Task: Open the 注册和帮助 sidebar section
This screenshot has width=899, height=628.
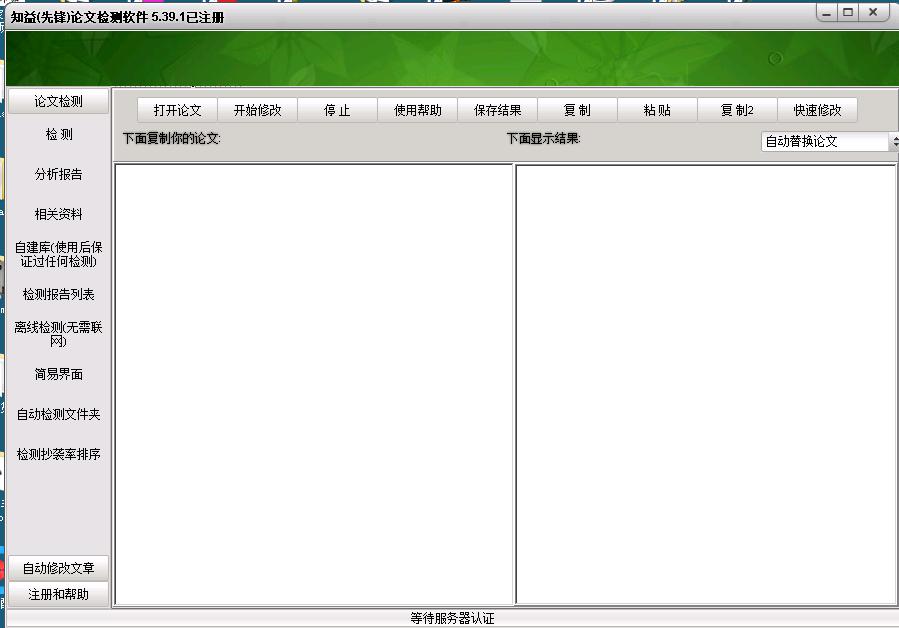Action: pyautogui.click(x=58, y=594)
